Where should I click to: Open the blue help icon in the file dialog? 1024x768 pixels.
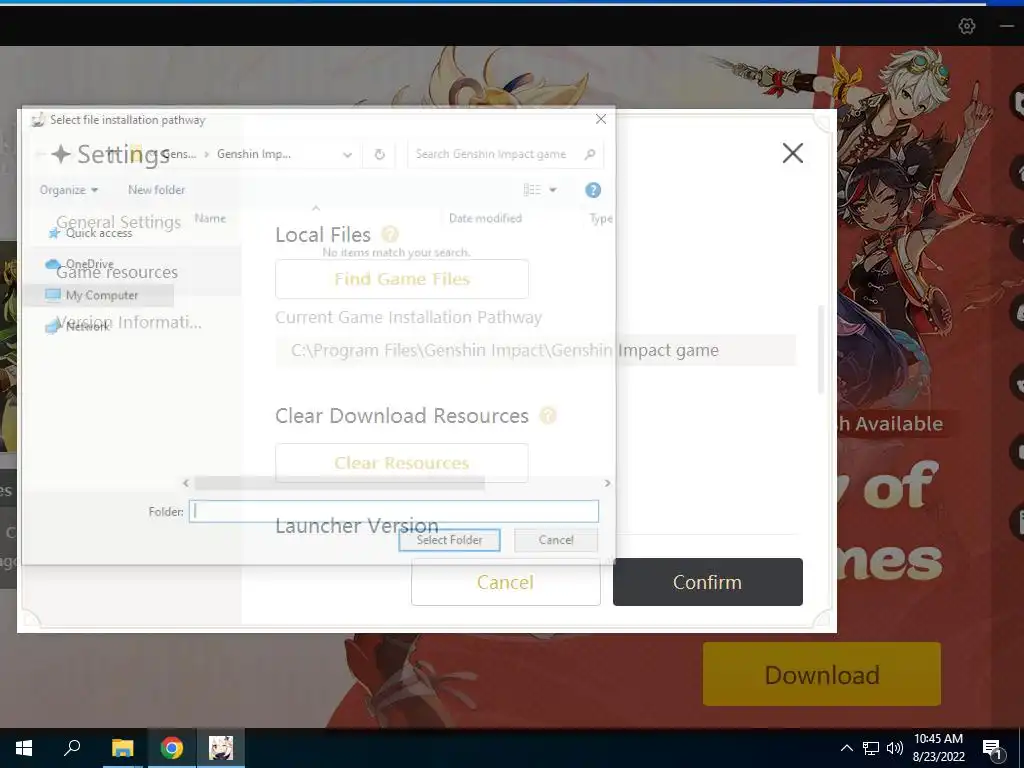(593, 190)
